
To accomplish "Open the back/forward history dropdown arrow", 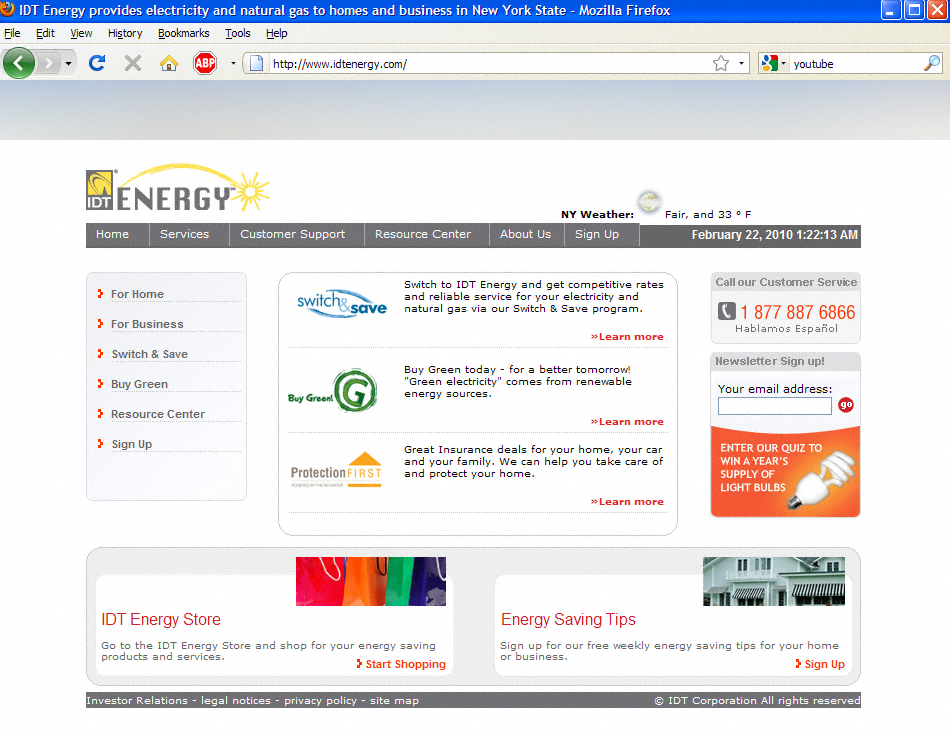I will [68, 63].
